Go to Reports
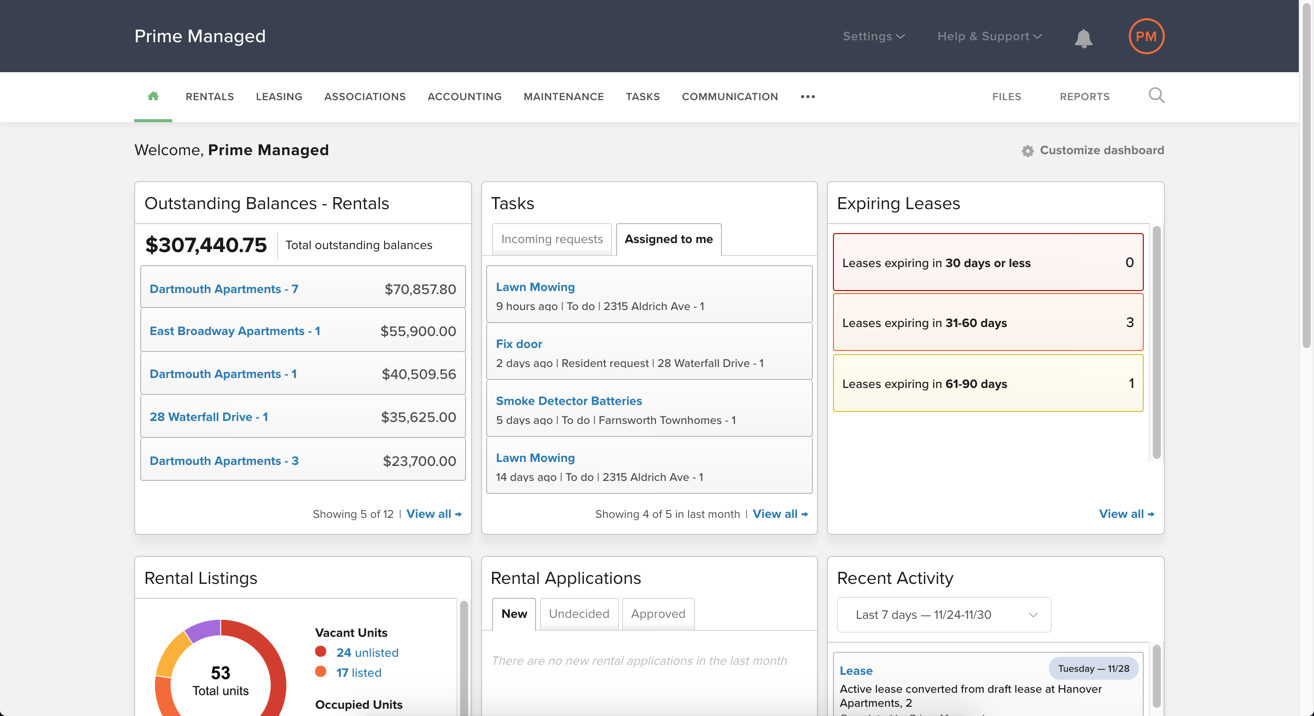The width and height of the screenshot is (1314, 716). (1085, 97)
